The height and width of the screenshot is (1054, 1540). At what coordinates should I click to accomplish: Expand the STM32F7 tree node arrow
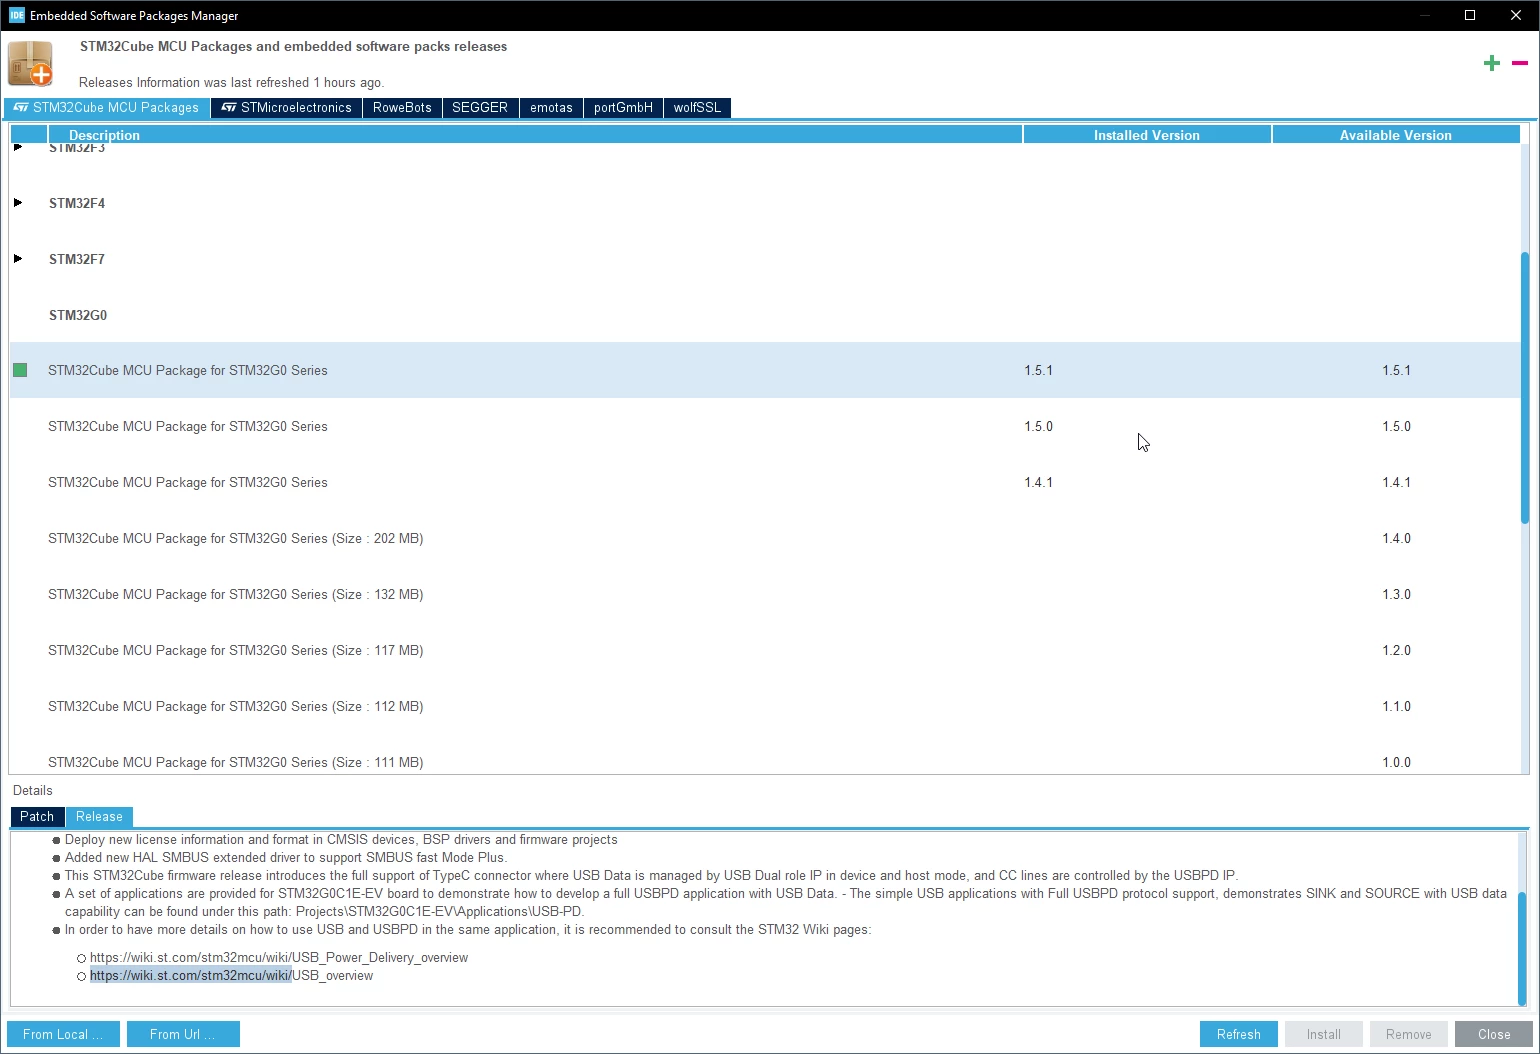tap(18, 259)
